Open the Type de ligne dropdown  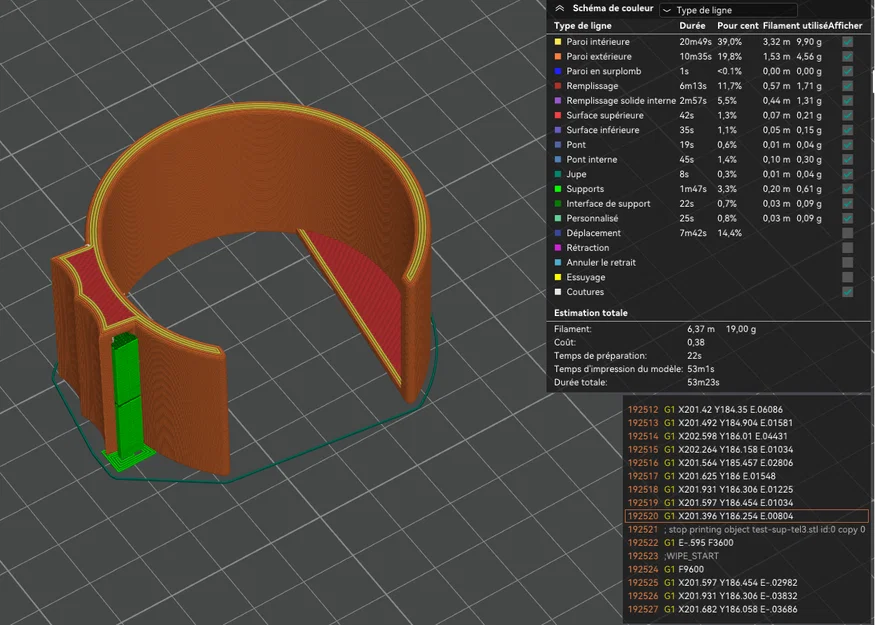728,10
